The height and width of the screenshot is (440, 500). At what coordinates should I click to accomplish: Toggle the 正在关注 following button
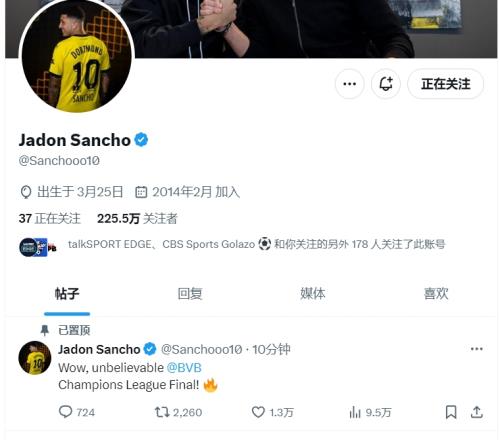point(445,84)
